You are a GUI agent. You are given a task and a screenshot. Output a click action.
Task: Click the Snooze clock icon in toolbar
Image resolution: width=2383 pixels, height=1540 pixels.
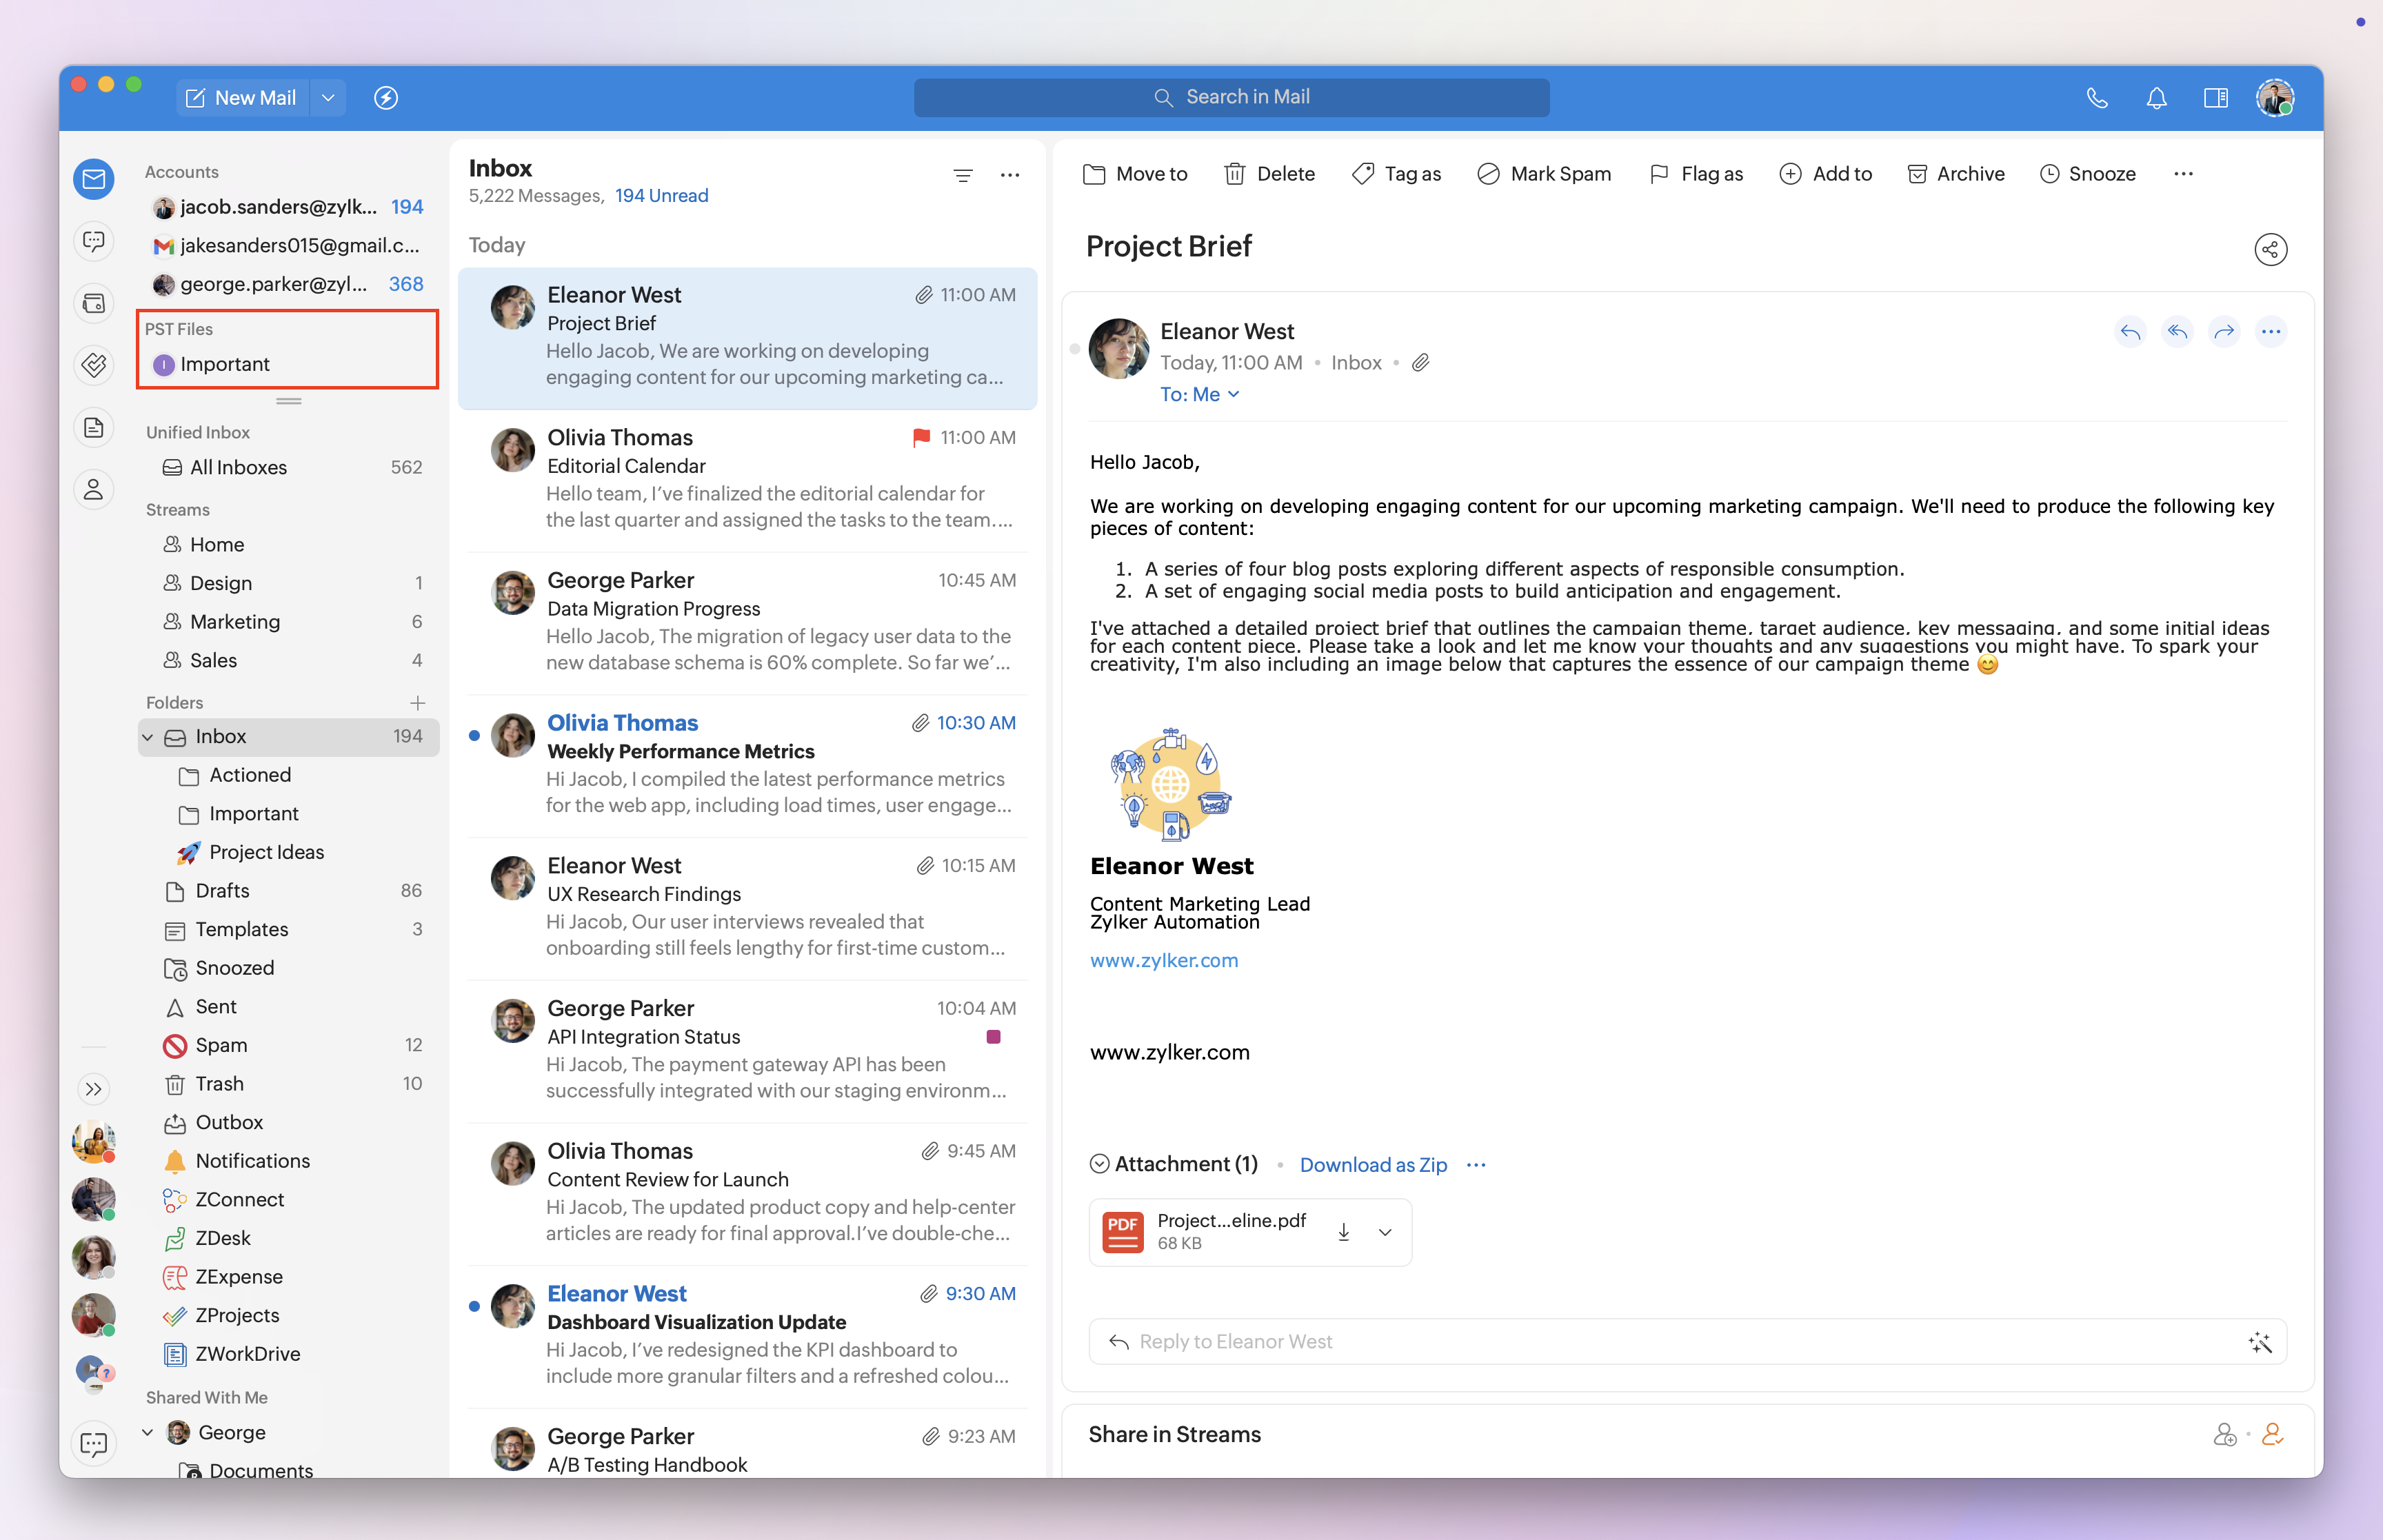pyautogui.click(x=2049, y=174)
